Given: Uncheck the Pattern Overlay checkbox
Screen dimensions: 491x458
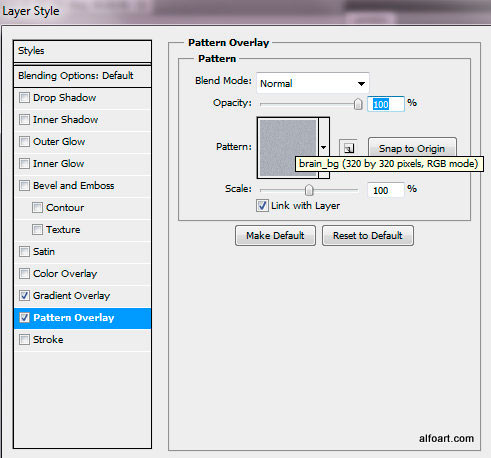Looking at the screenshot, I should (x=24, y=318).
